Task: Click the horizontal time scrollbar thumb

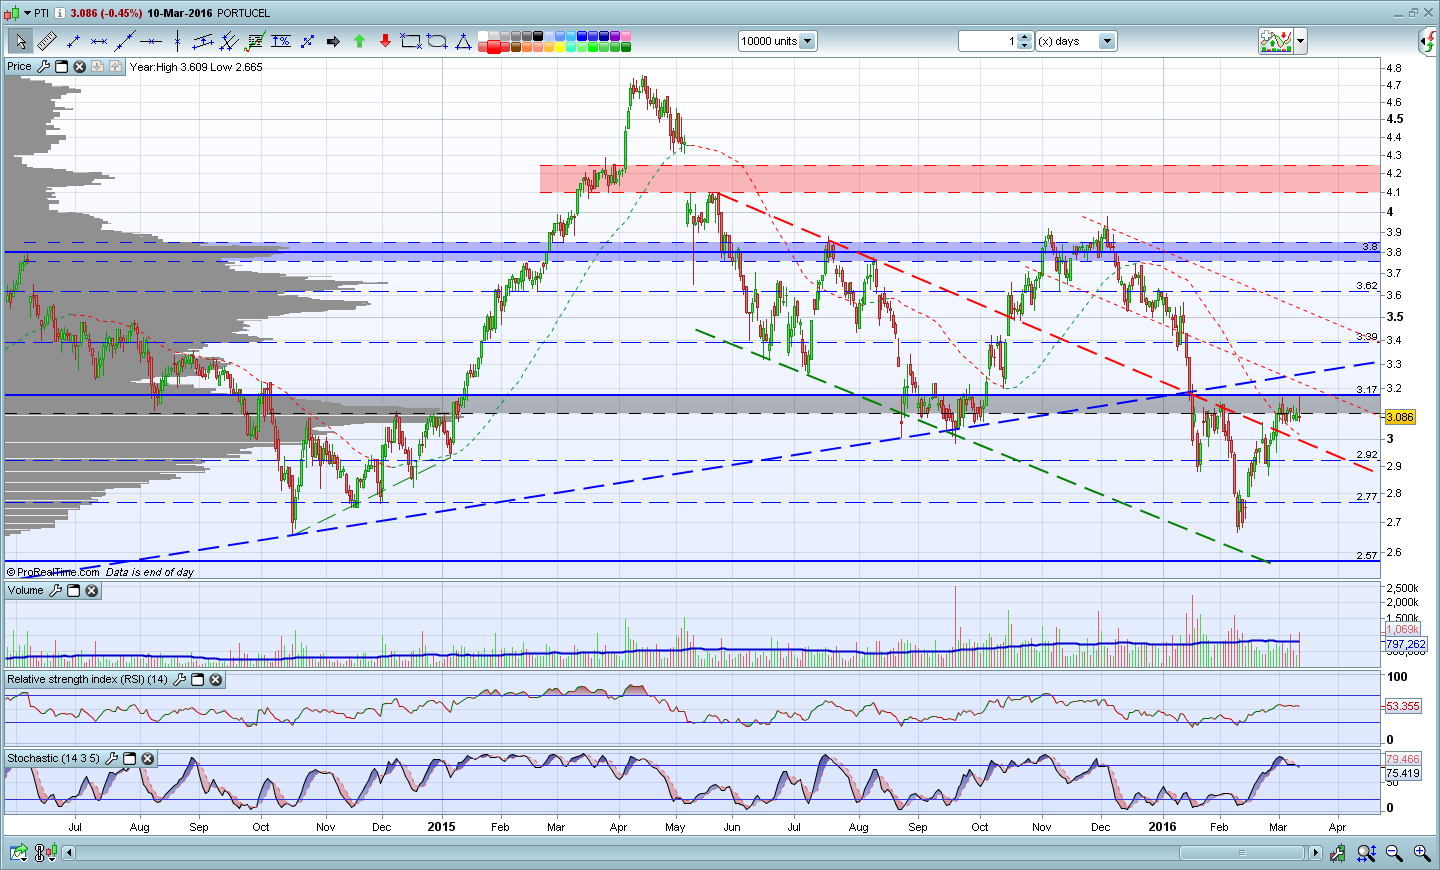Action: 1242,853
